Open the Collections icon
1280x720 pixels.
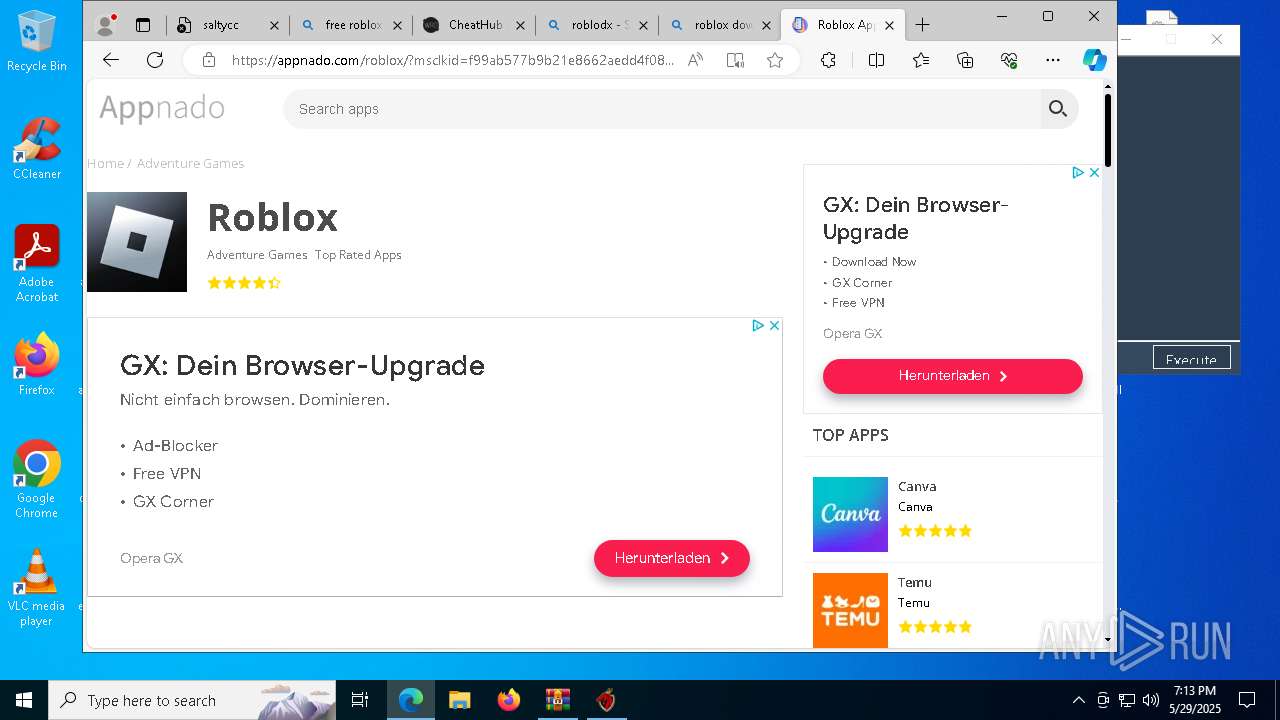[965, 60]
